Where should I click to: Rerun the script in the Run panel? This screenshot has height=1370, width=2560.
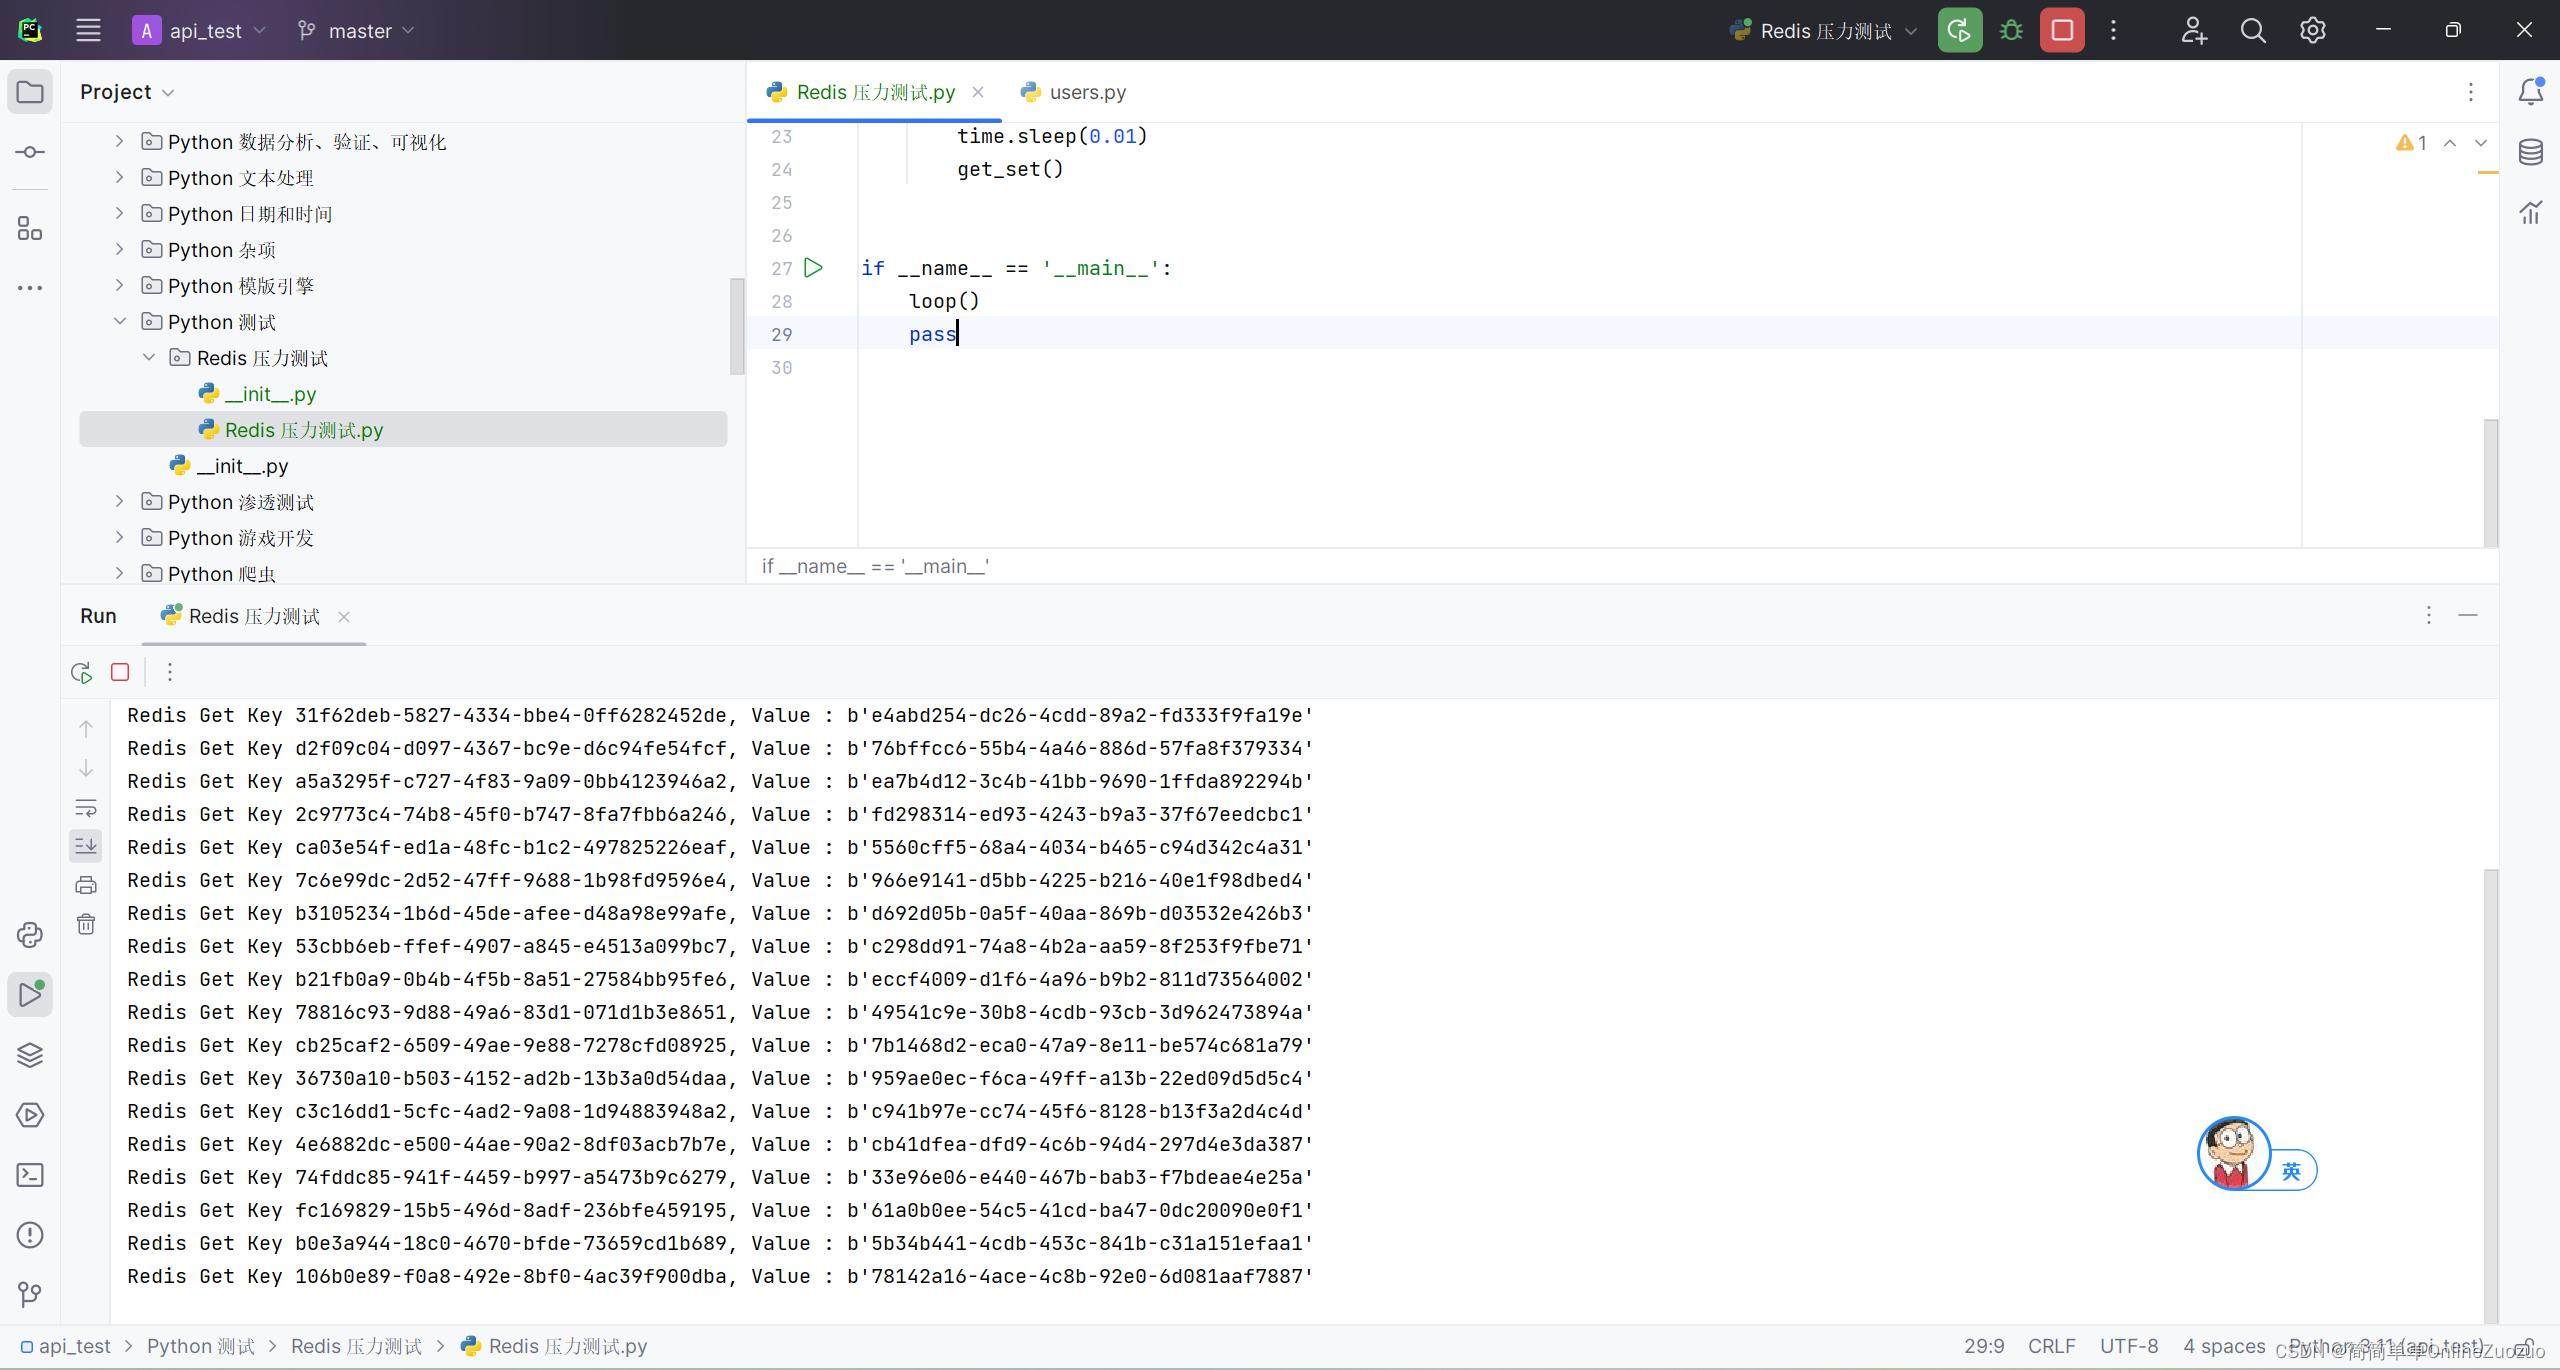(82, 672)
